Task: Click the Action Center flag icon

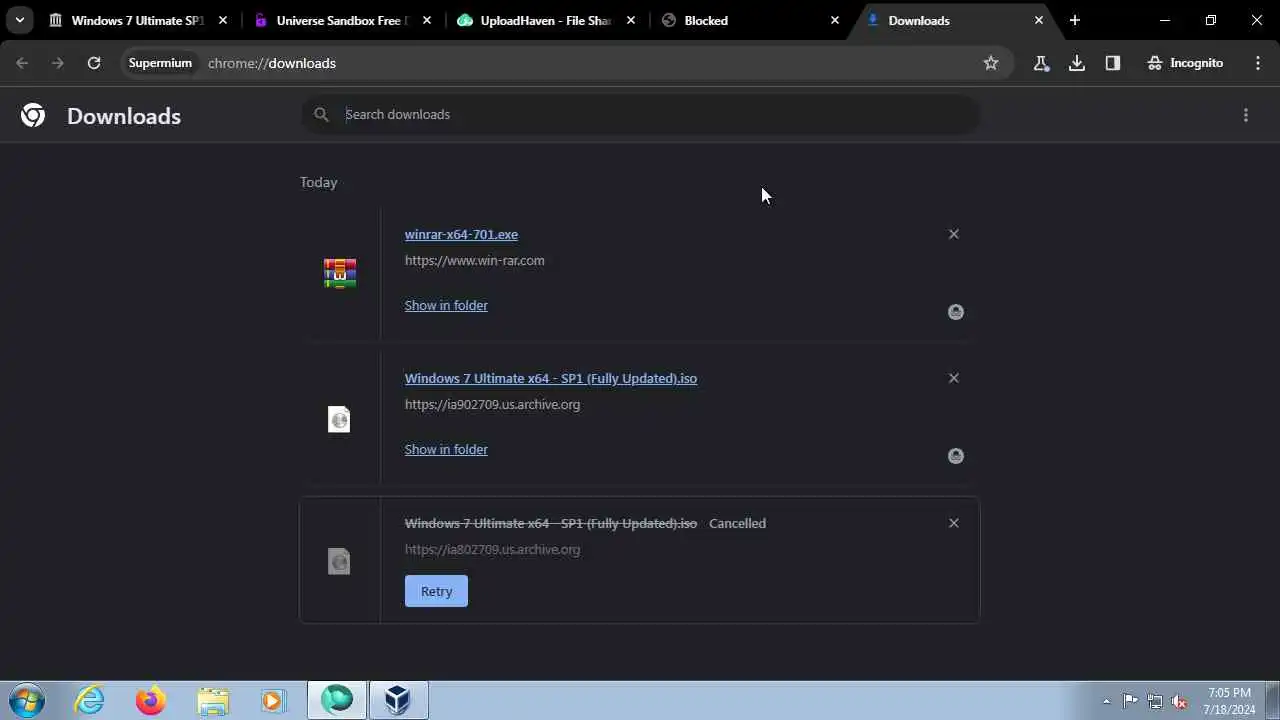Action: pyautogui.click(x=1131, y=701)
